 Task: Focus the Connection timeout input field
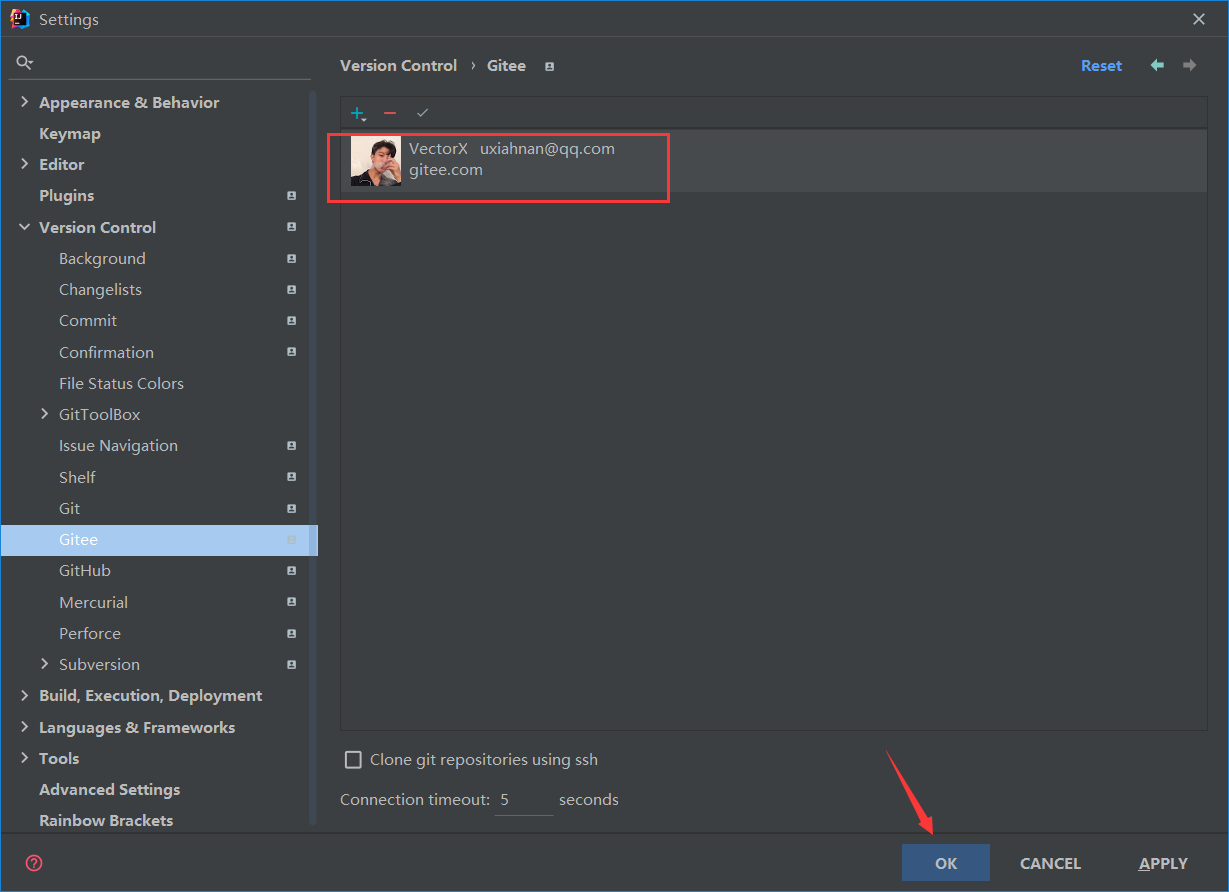524,800
